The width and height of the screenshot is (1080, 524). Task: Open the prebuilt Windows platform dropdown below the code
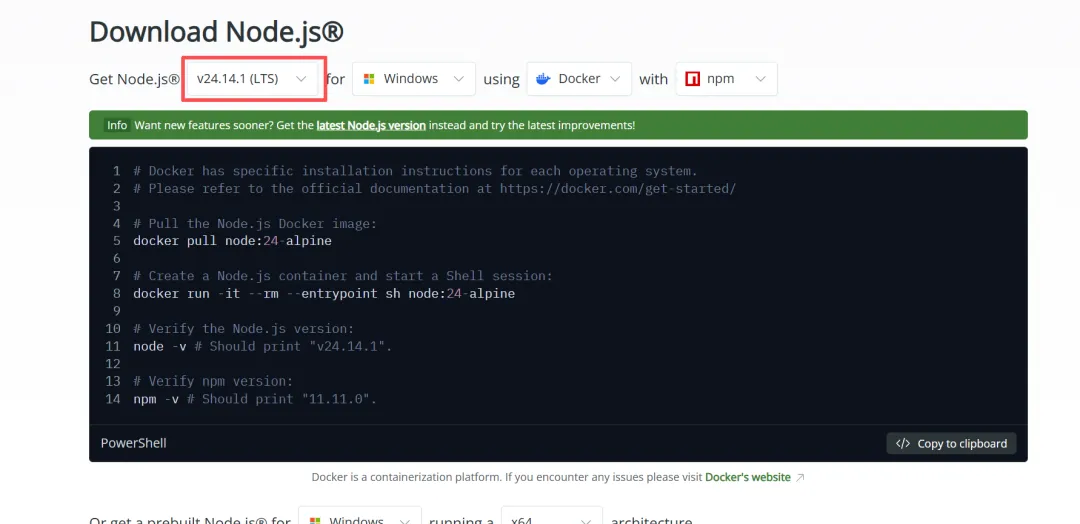(x=360, y=518)
